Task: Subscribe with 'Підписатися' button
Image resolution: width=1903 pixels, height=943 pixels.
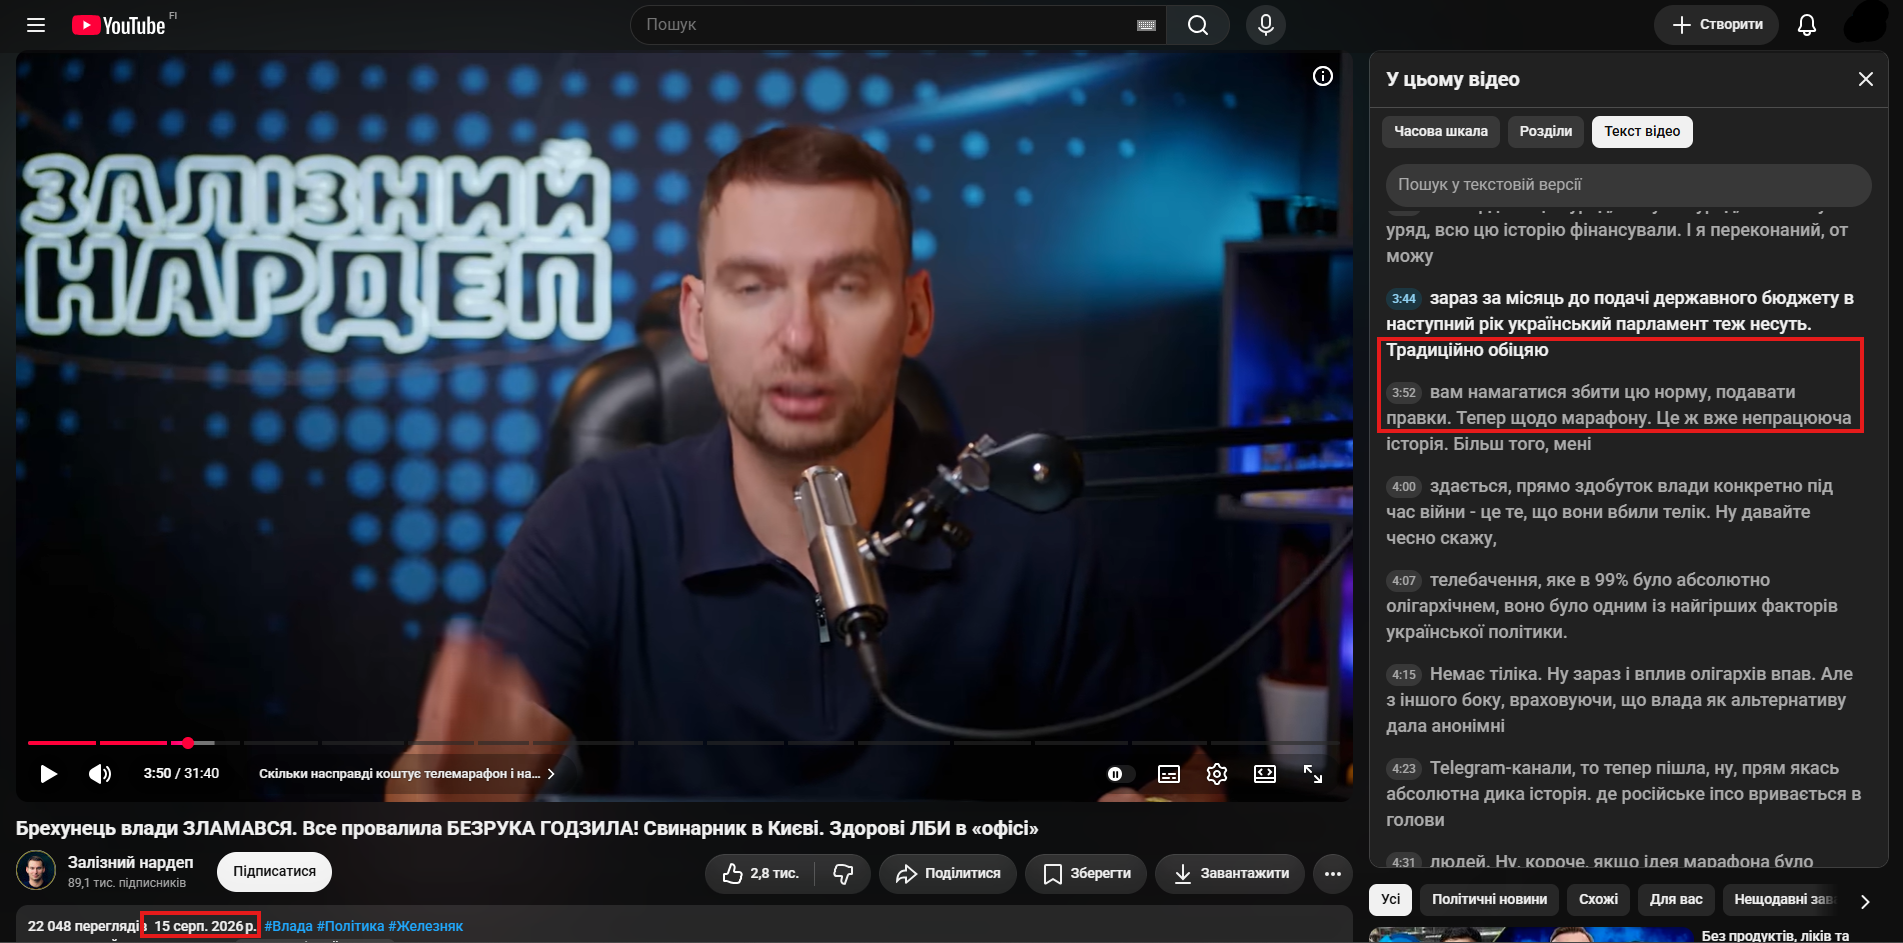Action: pyautogui.click(x=274, y=872)
